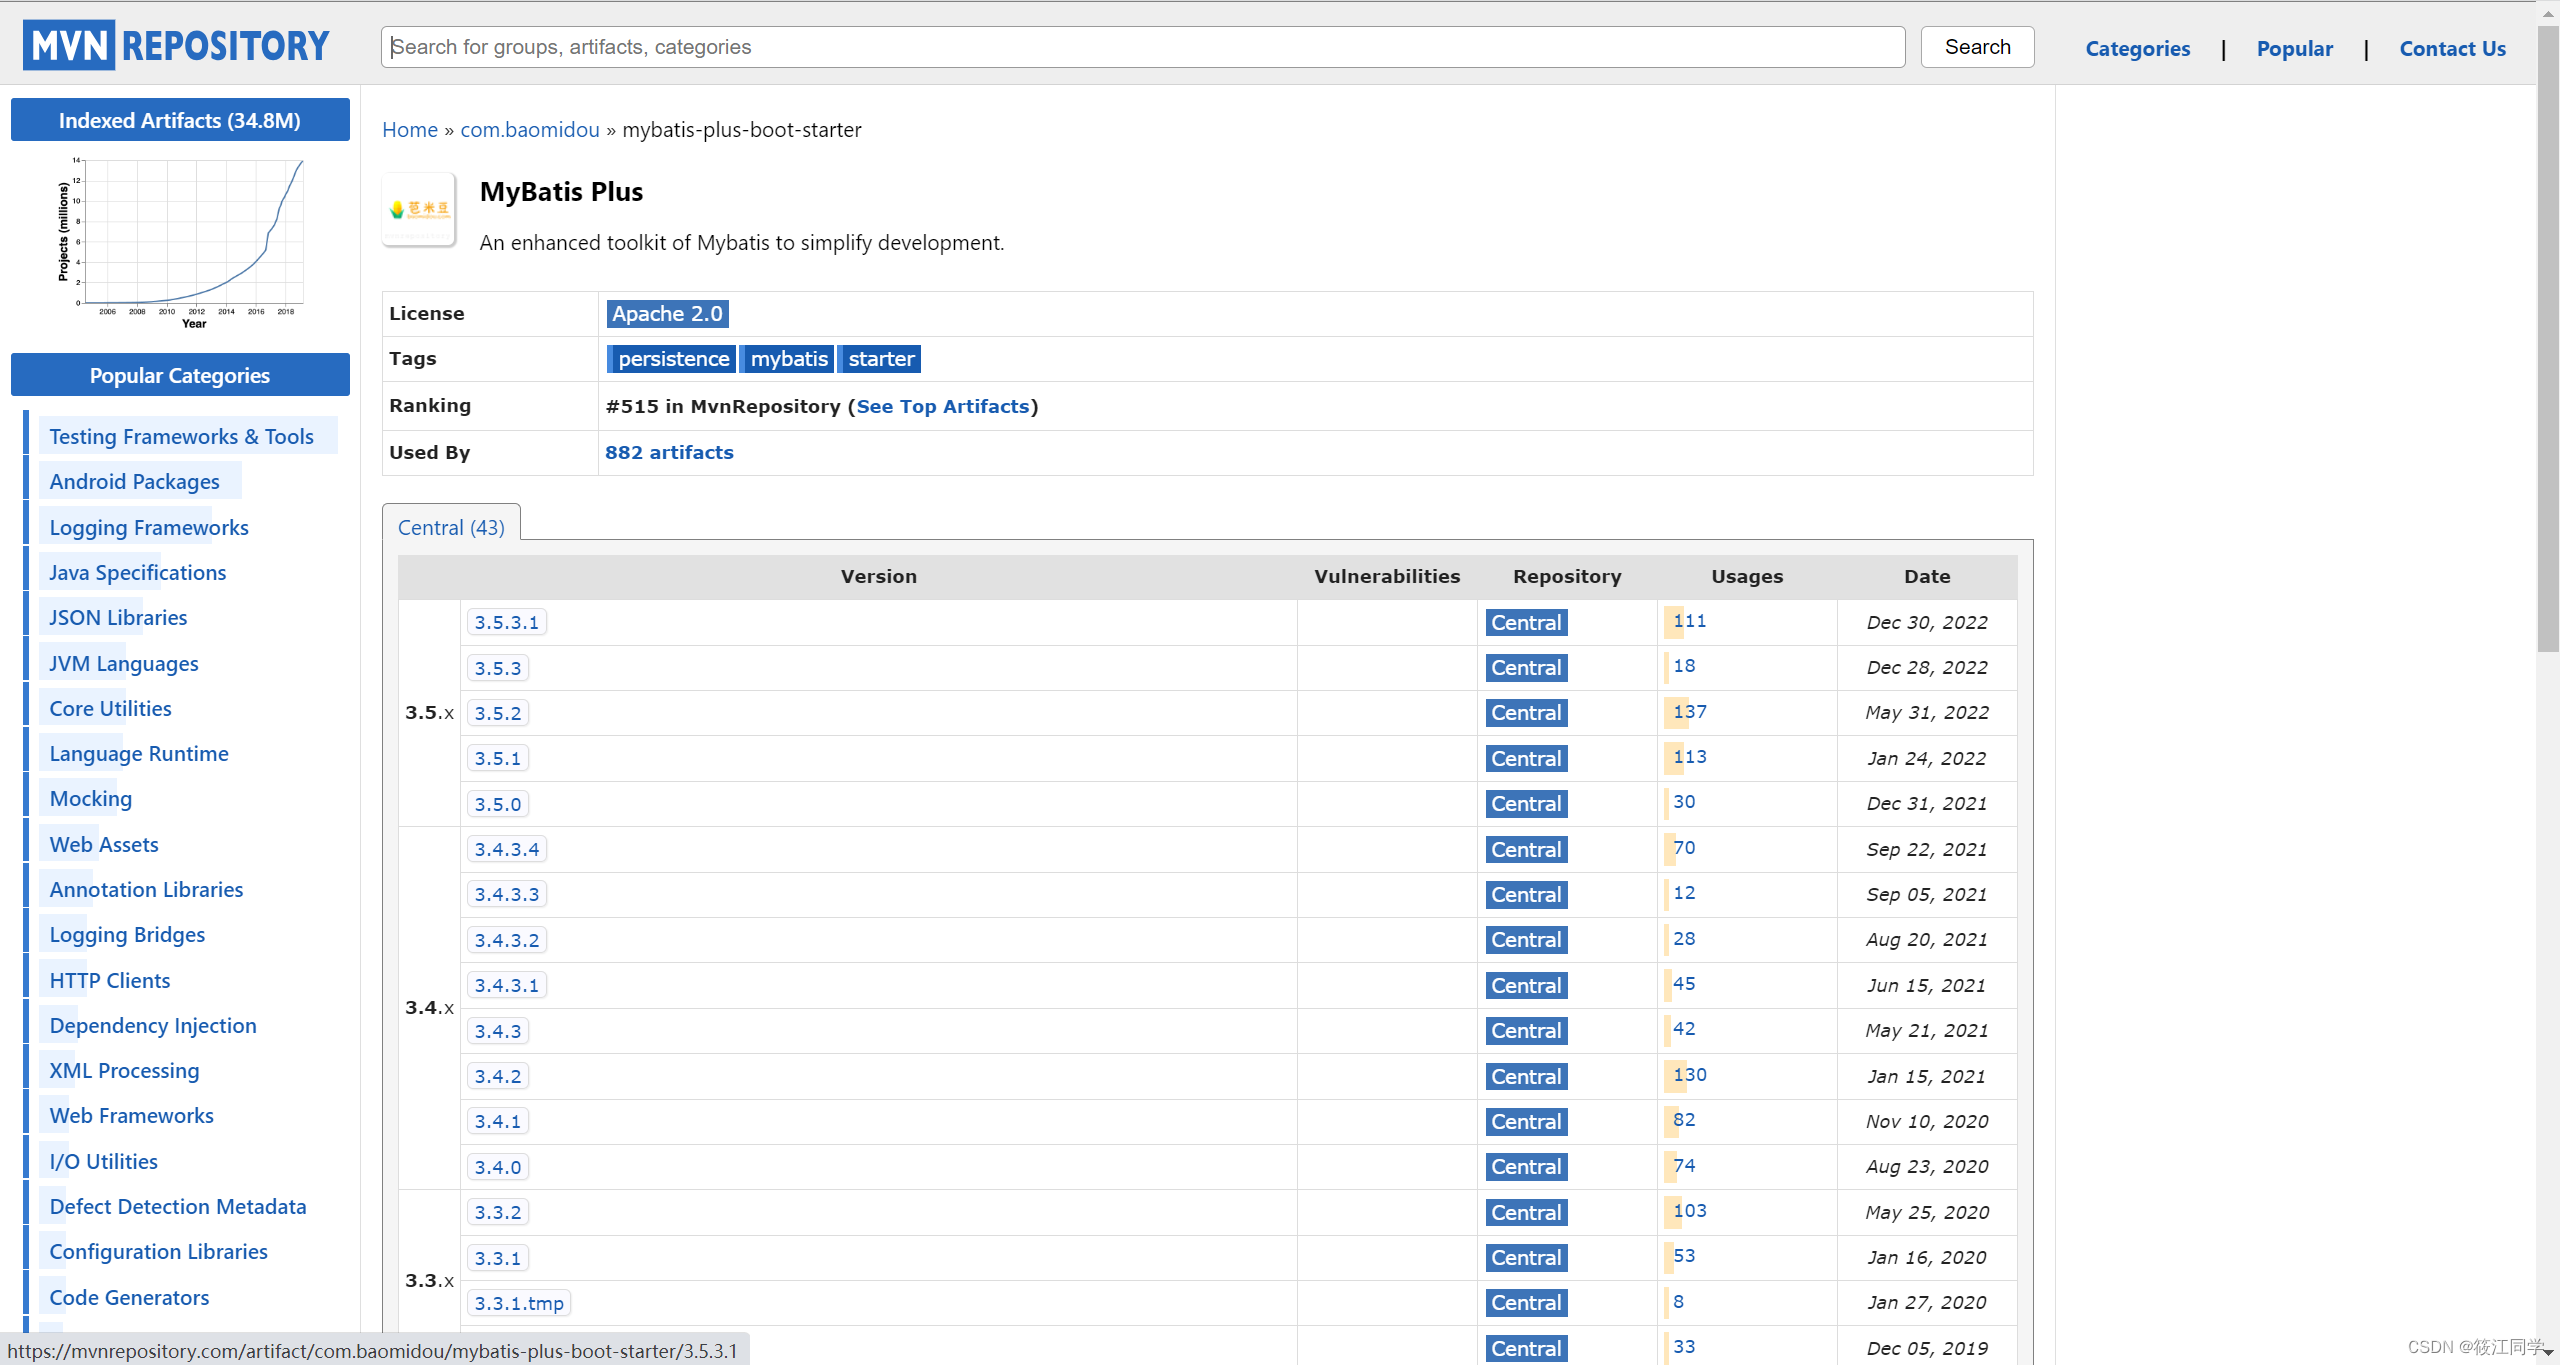Switch to the Central (43) tab

click(451, 527)
